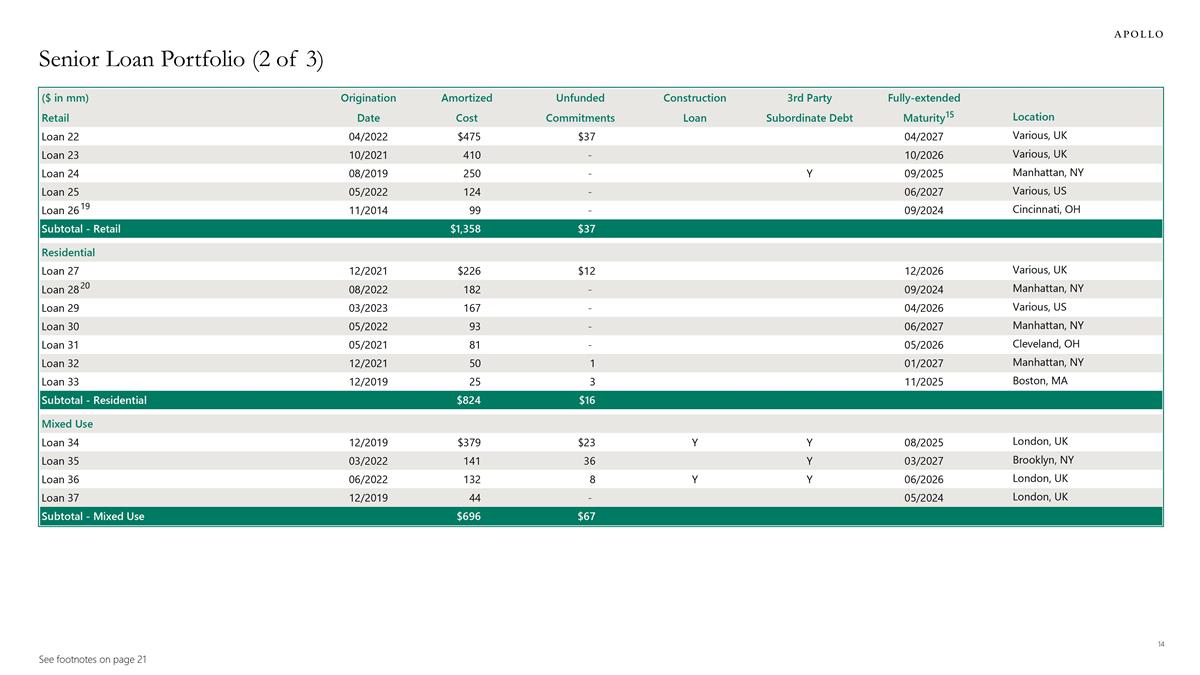
Task: Click the Mixed Use section heading
Action: point(67,424)
